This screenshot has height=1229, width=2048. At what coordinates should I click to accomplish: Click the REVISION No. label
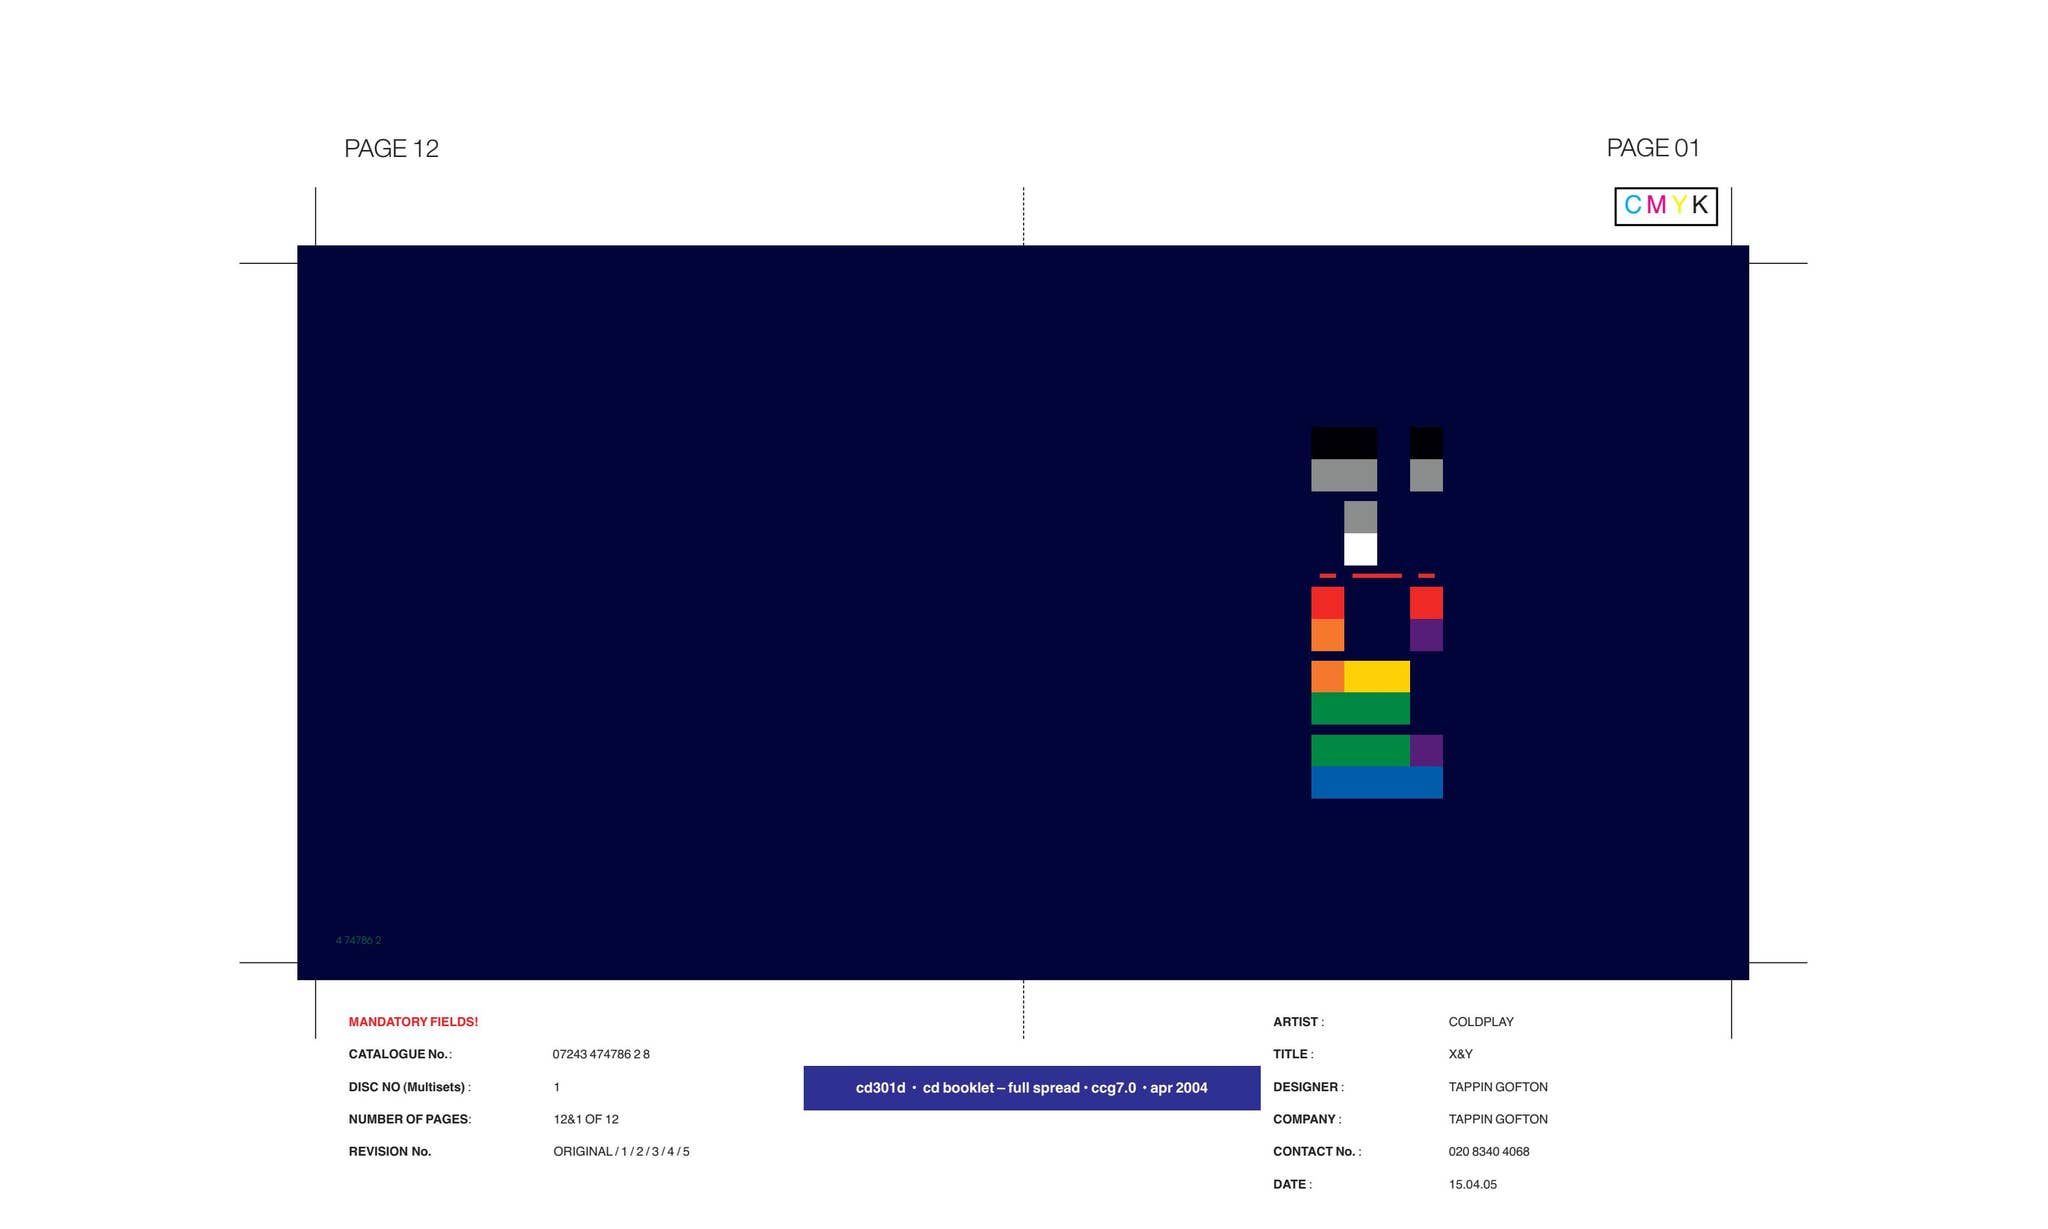(389, 1151)
